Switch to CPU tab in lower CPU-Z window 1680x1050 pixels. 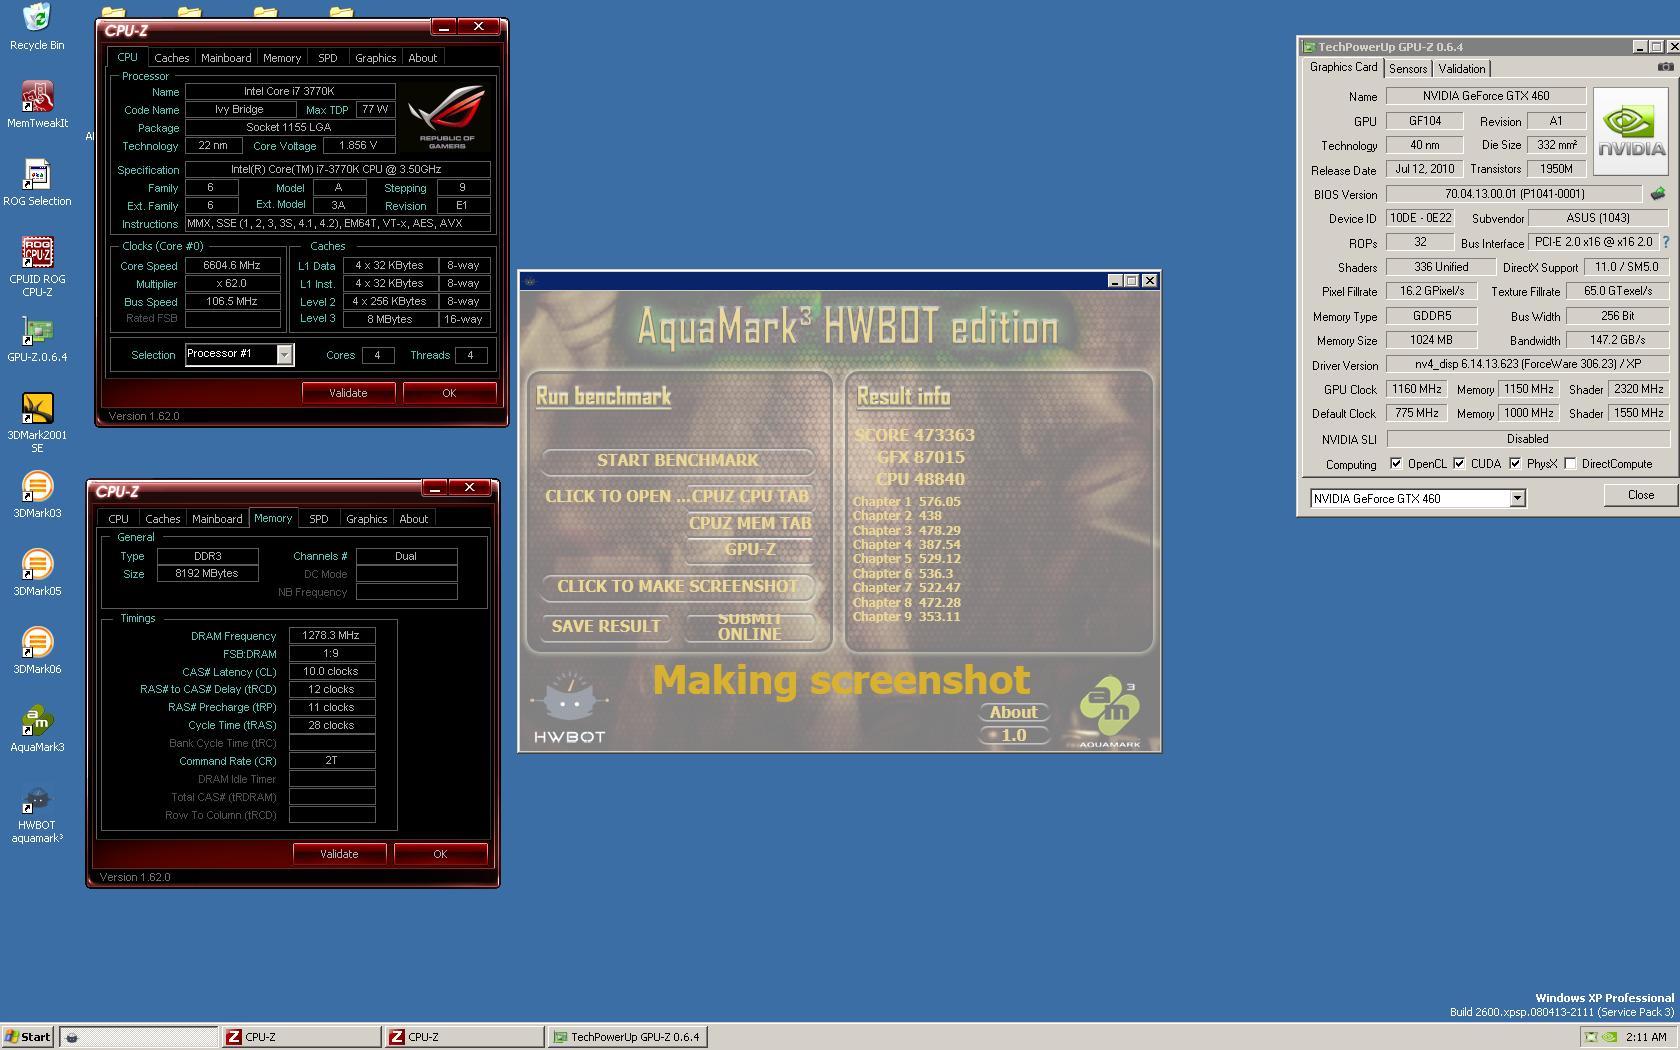(118, 519)
